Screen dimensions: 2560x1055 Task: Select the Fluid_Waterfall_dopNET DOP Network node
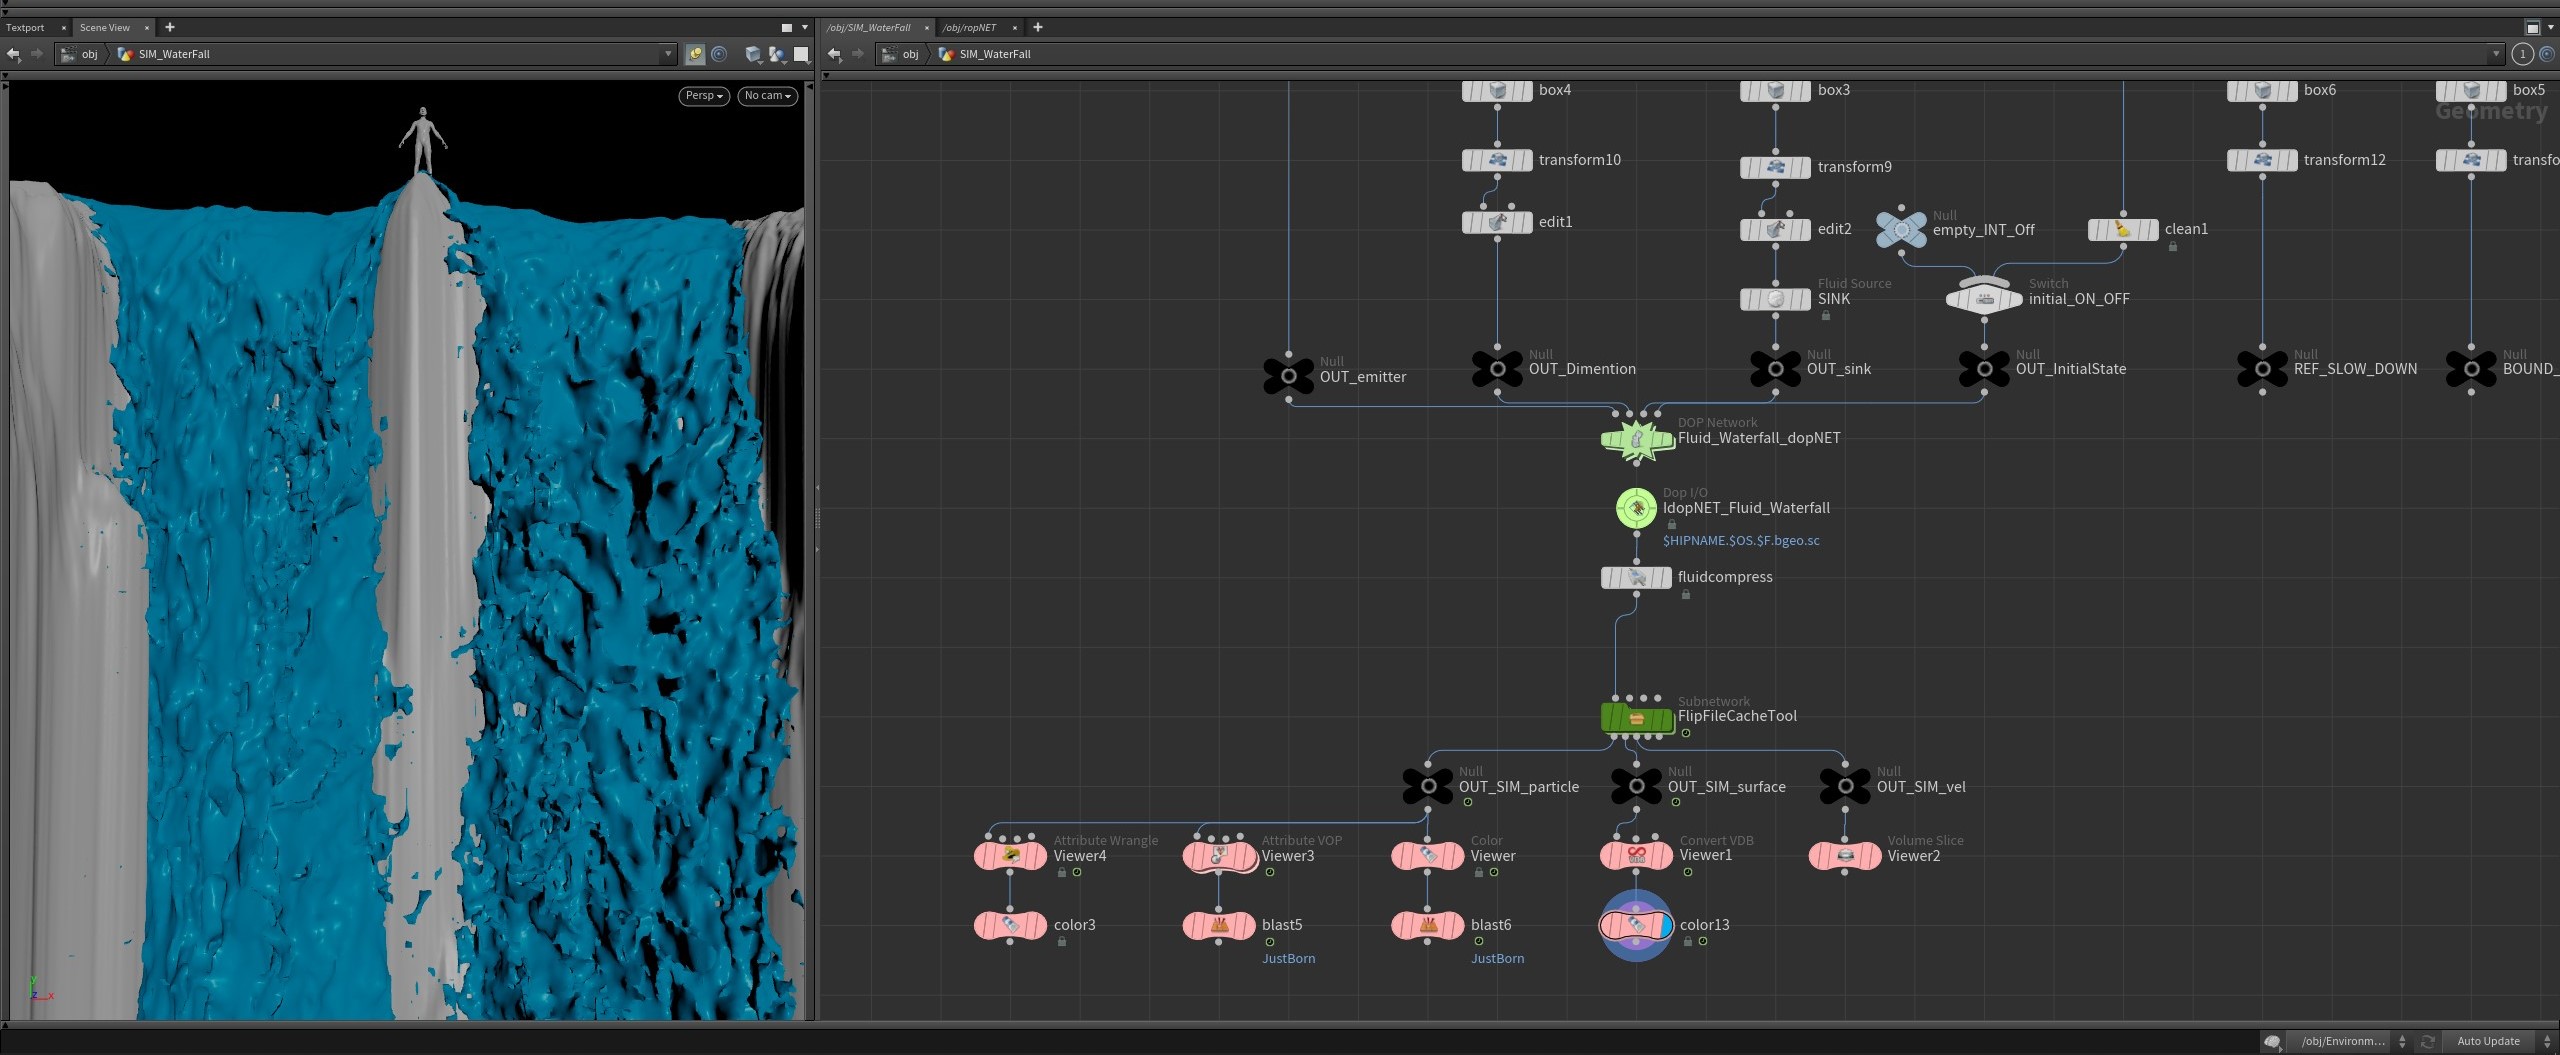1636,439
